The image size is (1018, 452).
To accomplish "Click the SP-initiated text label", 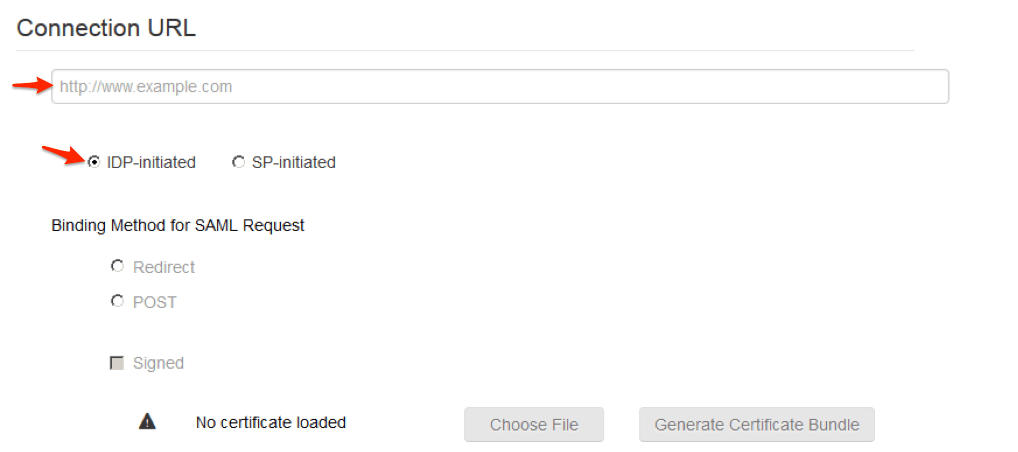I will 293,162.
